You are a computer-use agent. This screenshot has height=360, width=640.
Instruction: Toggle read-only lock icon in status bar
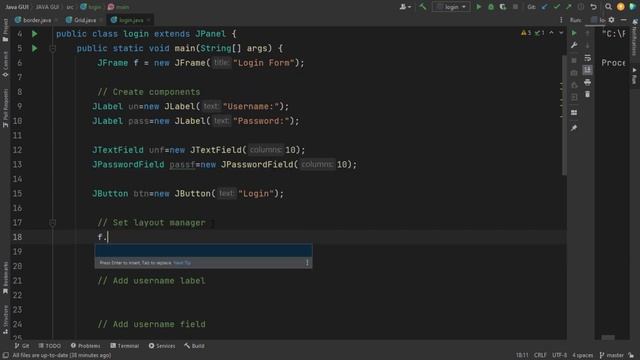pyautogui.click(x=631, y=356)
